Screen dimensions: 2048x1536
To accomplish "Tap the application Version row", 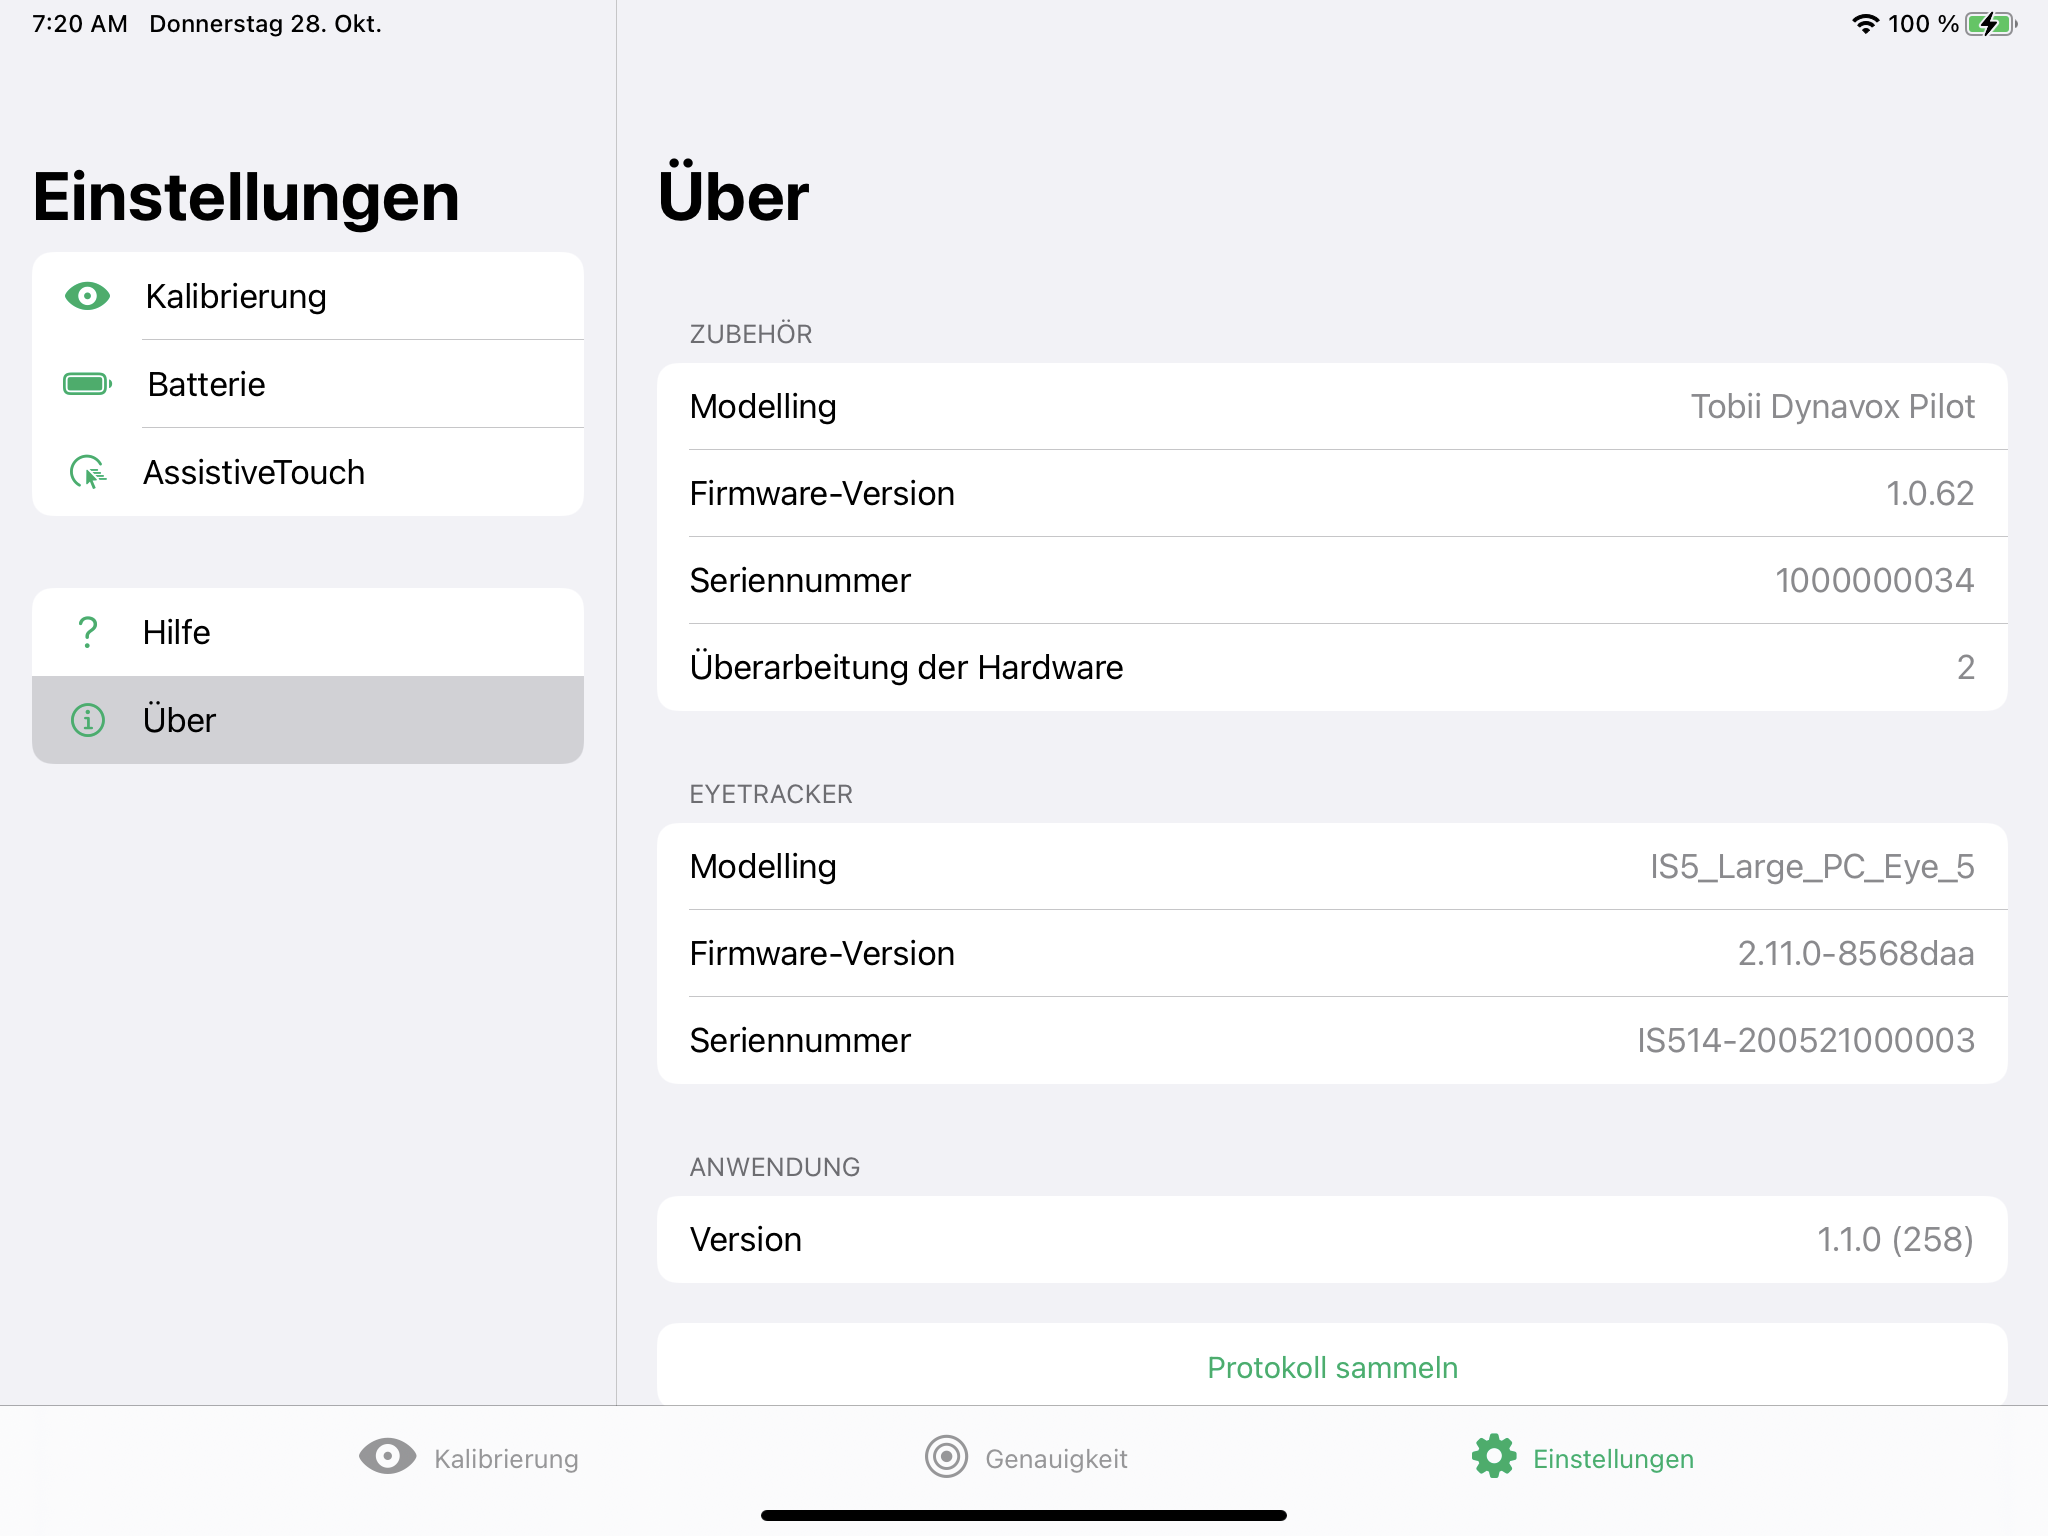I will click(1331, 1240).
